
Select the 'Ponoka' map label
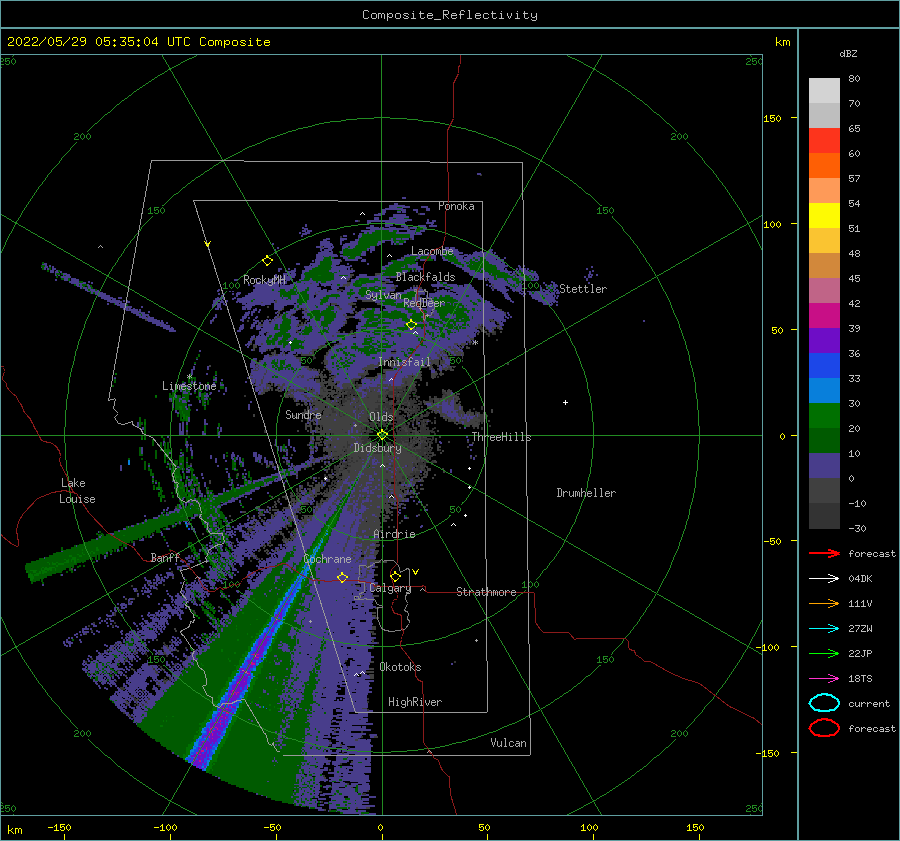coord(456,206)
